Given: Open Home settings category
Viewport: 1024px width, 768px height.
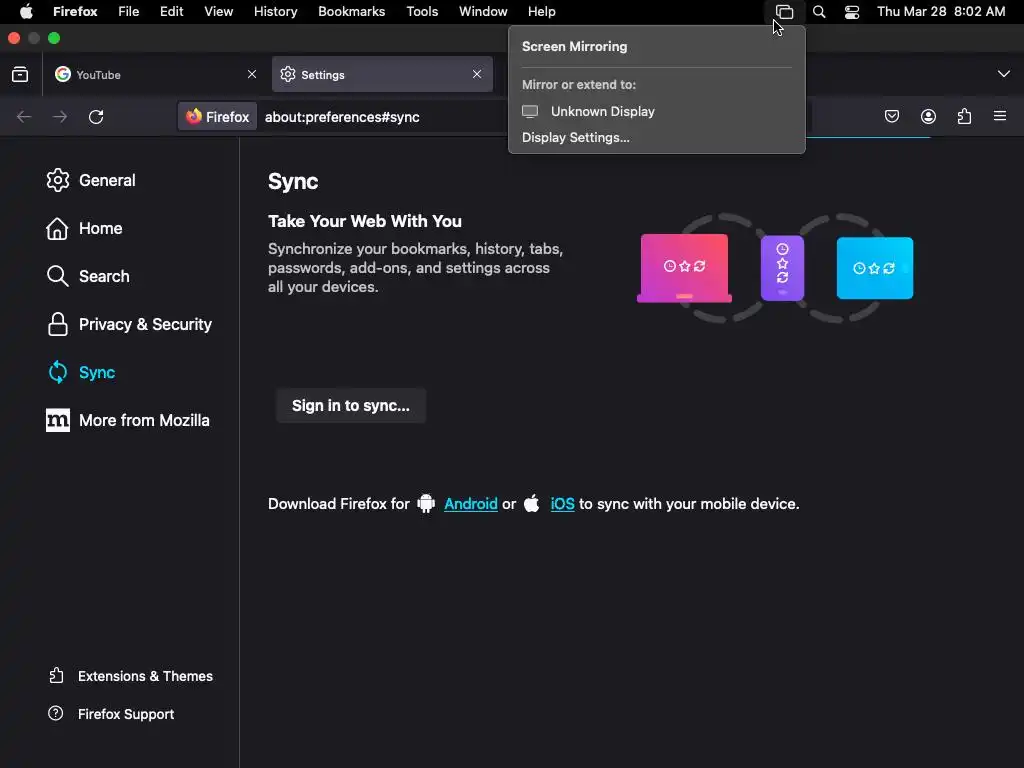Looking at the screenshot, I should pos(84,229).
